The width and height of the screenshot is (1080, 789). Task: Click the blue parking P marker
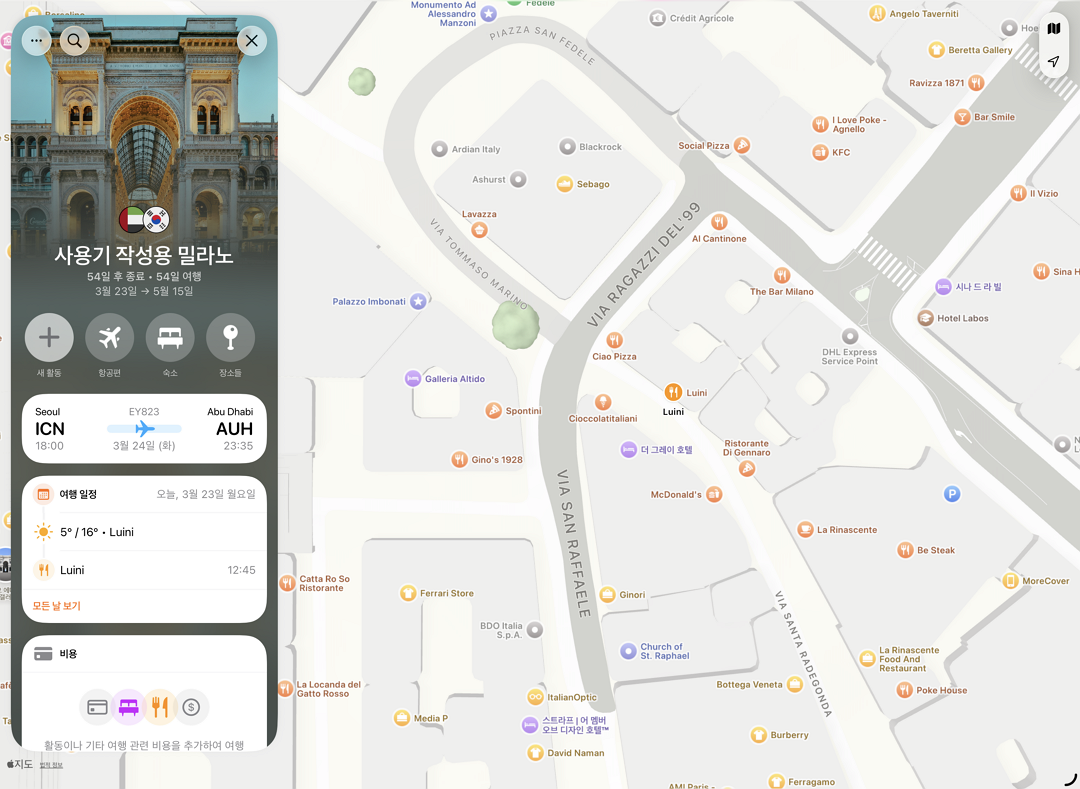952,494
